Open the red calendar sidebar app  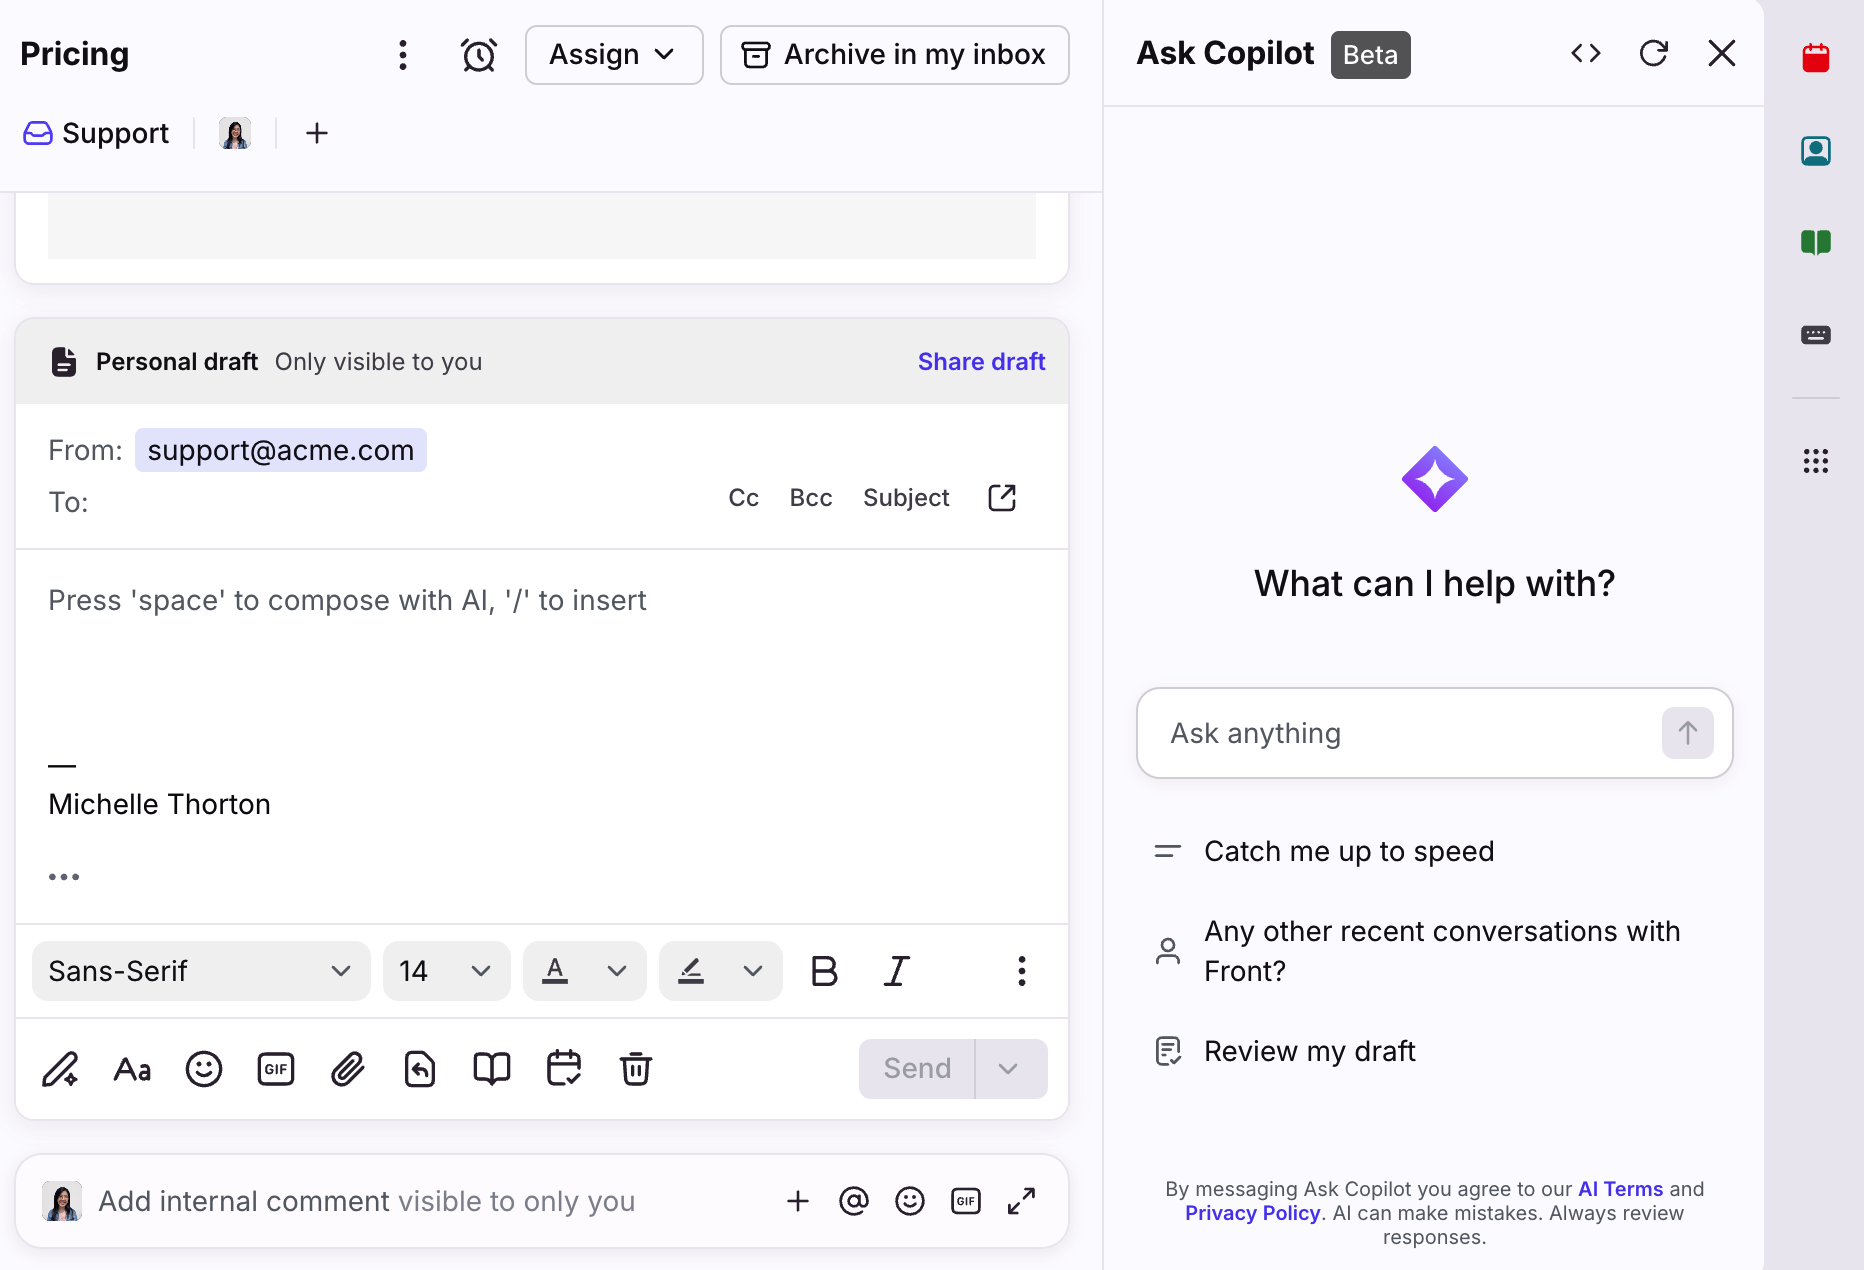coord(1815,58)
